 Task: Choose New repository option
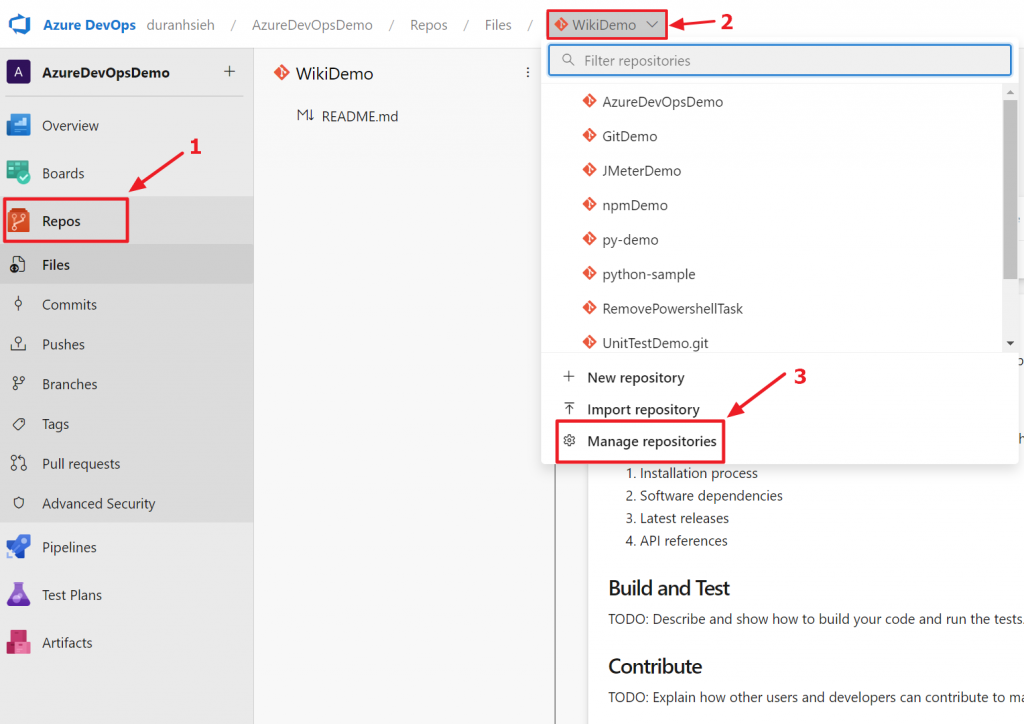[x=635, y=377]
